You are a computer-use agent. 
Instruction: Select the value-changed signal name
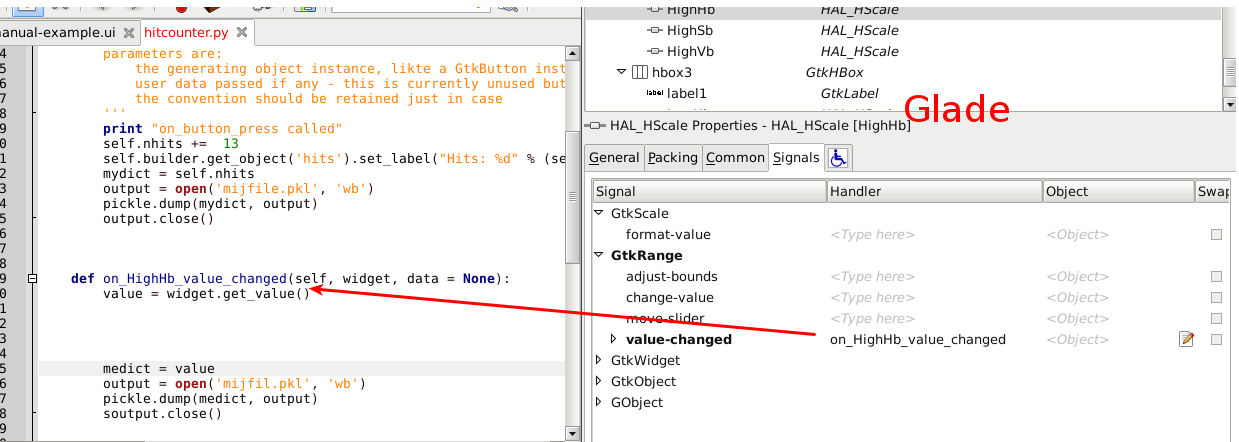(679, 339)
